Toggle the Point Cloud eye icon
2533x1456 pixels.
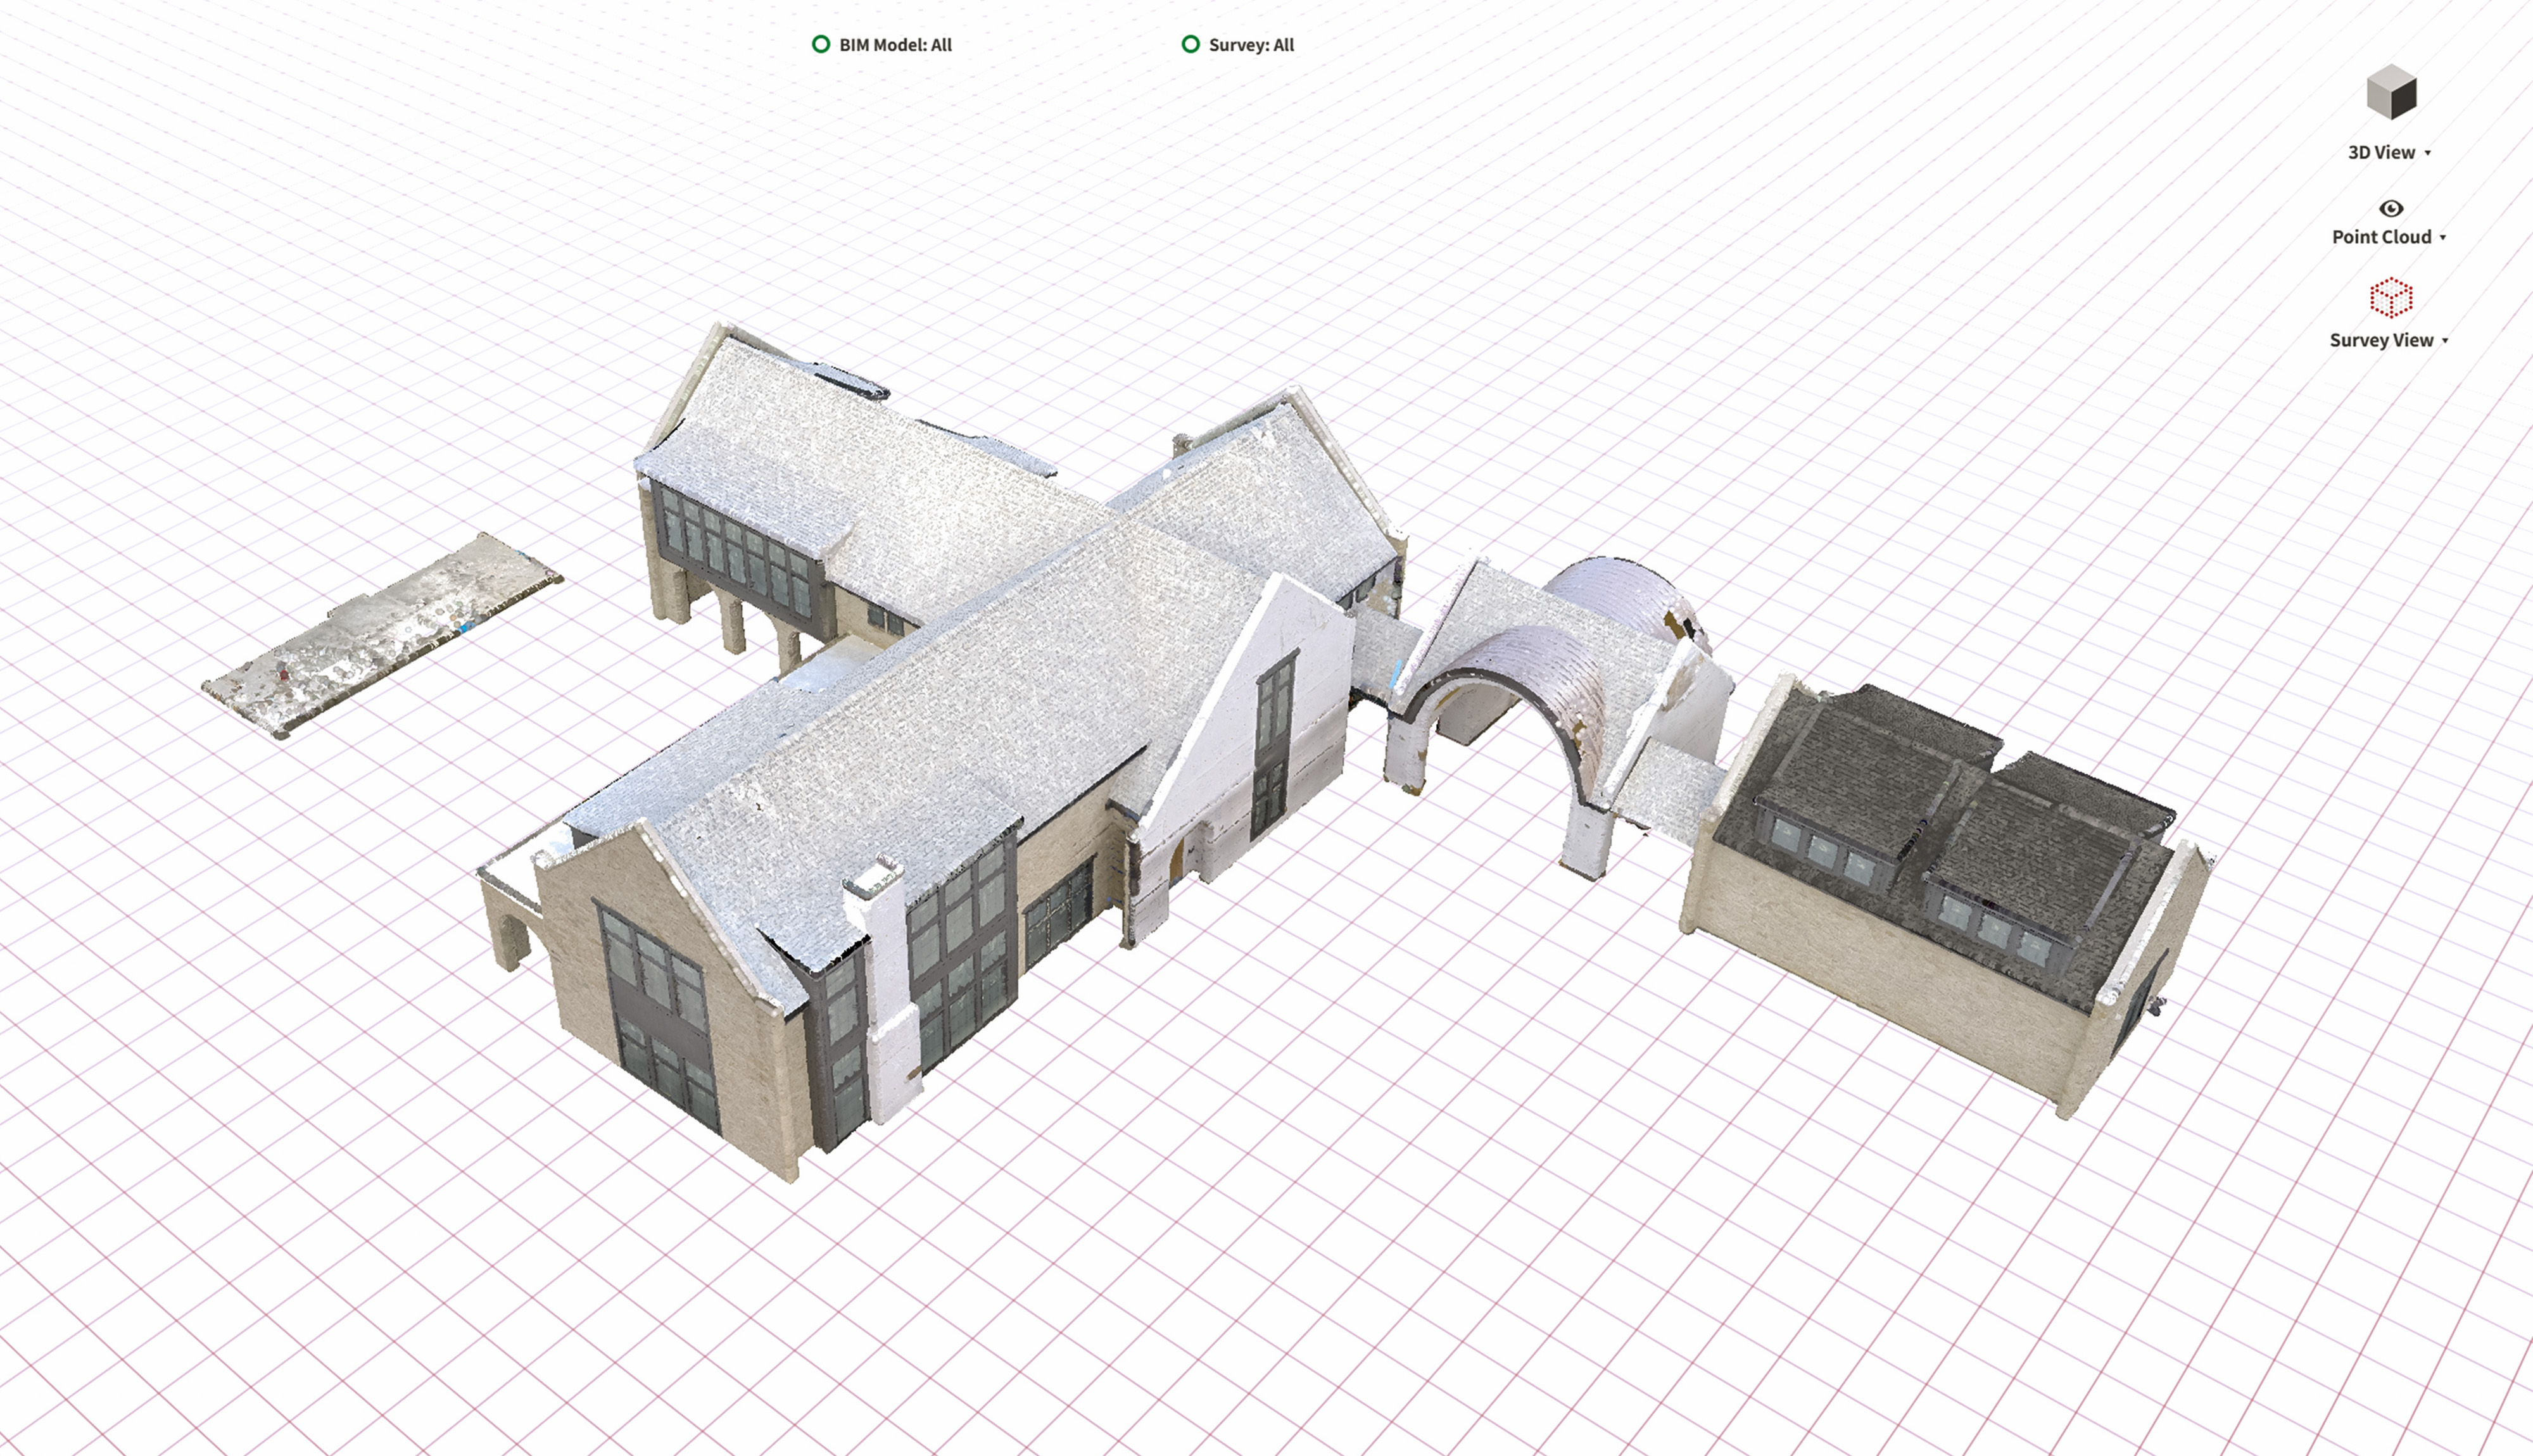click(2391, 208)
